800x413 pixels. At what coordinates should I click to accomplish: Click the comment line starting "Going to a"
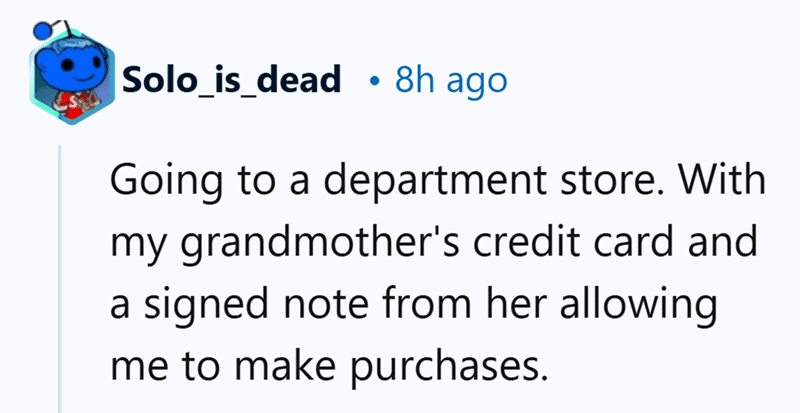point(438,181)
